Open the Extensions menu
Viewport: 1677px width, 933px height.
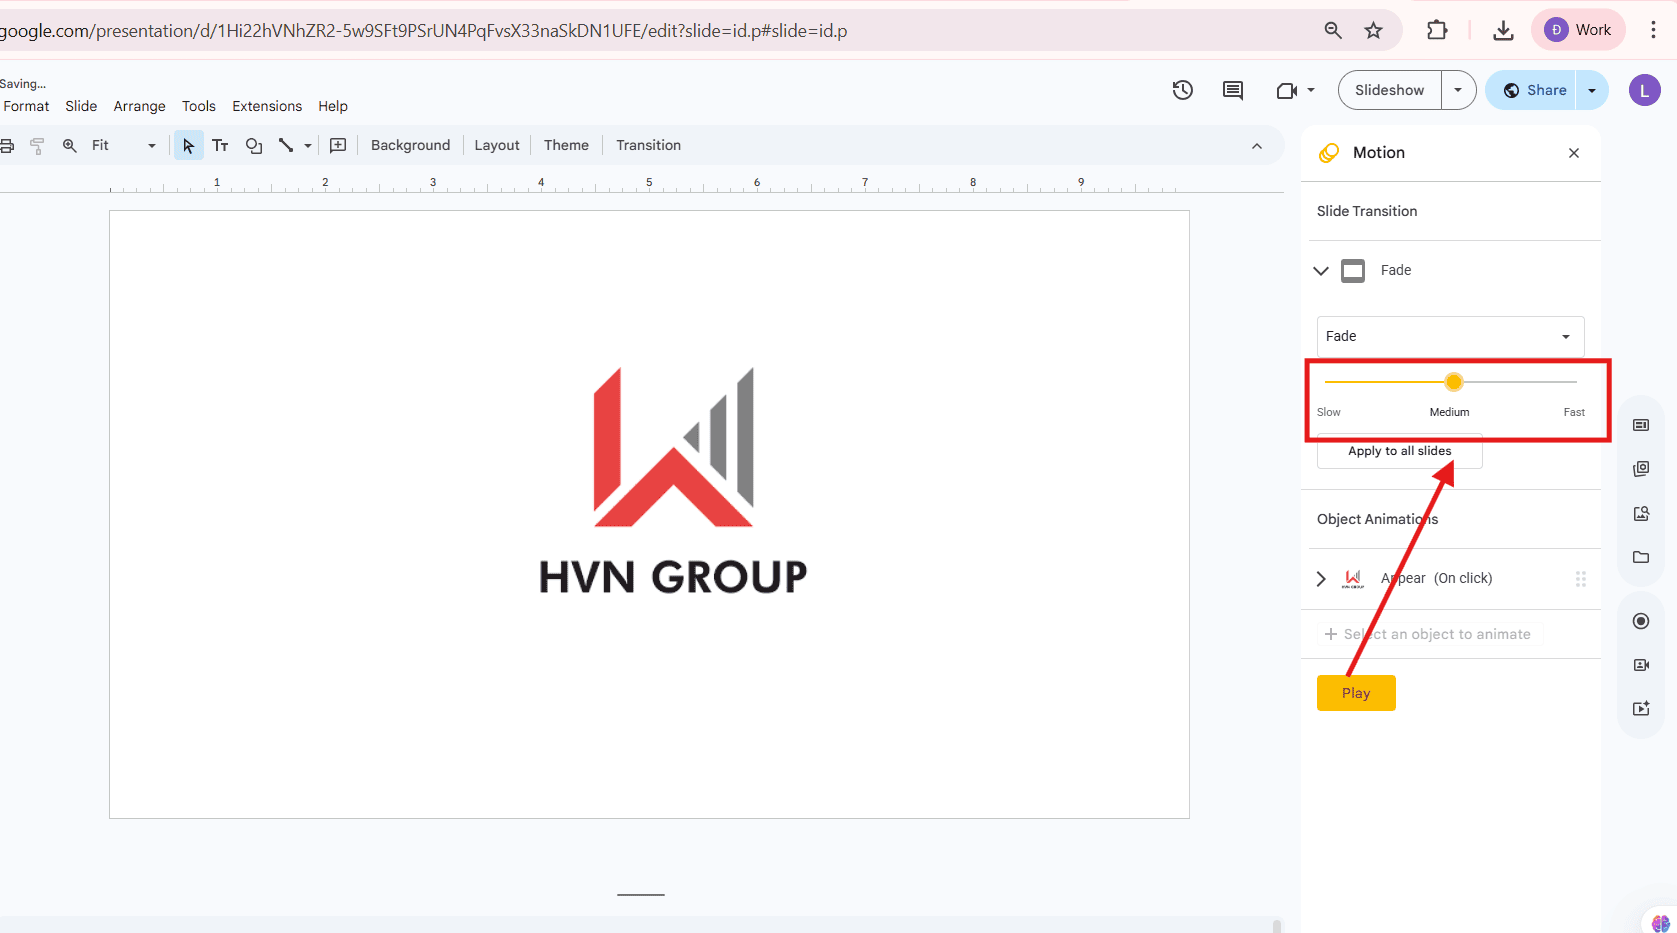[266, 106]
